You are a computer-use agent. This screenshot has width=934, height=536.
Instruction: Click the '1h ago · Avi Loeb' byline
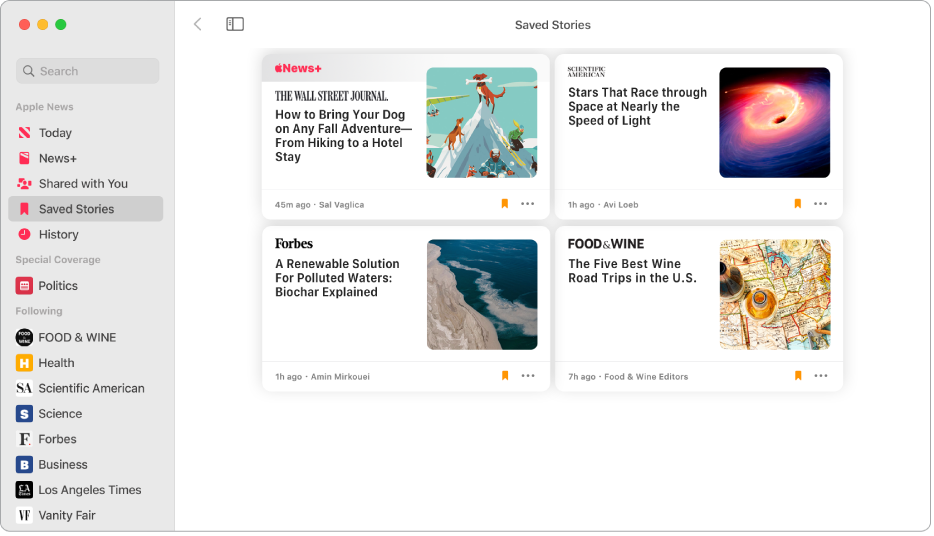point(603,205)
